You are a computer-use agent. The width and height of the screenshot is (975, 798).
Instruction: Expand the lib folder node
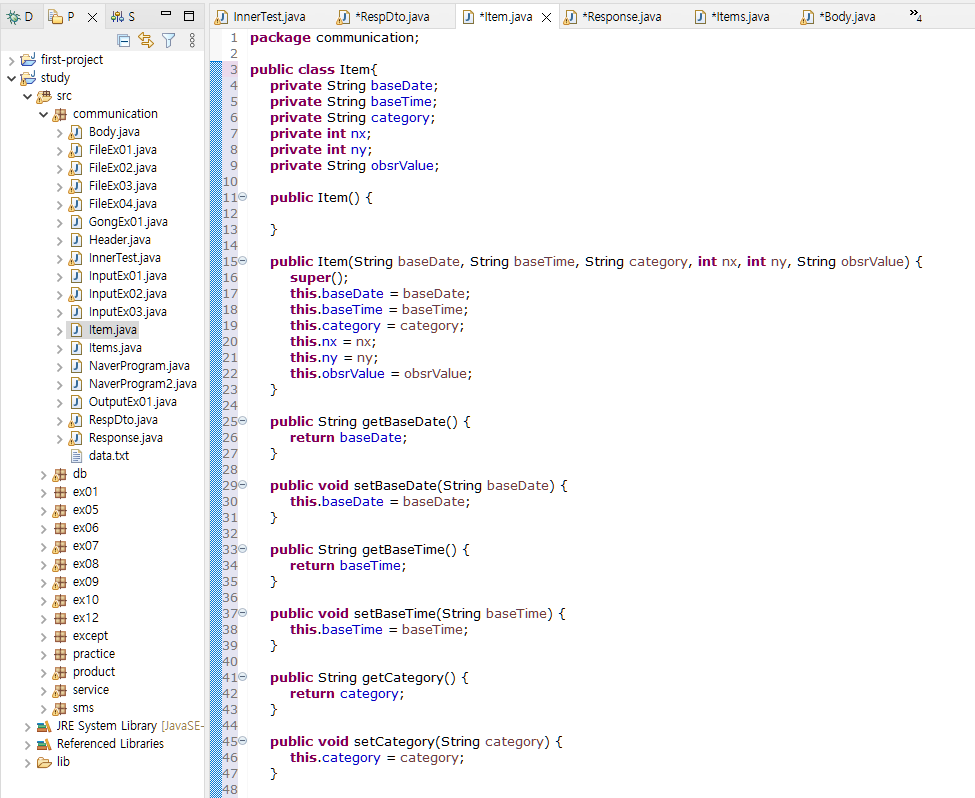27,763
